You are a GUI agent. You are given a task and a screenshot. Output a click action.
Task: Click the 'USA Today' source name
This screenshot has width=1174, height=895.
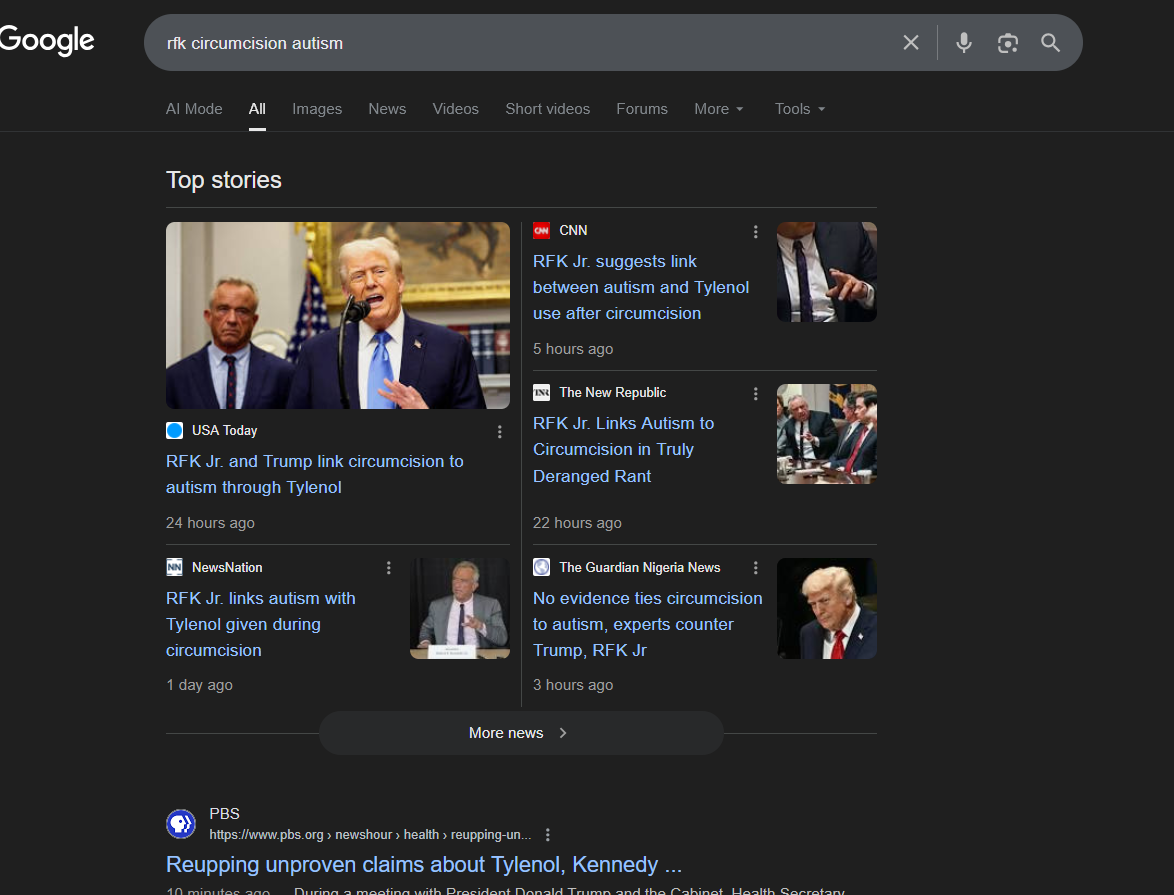pos(225,430)
